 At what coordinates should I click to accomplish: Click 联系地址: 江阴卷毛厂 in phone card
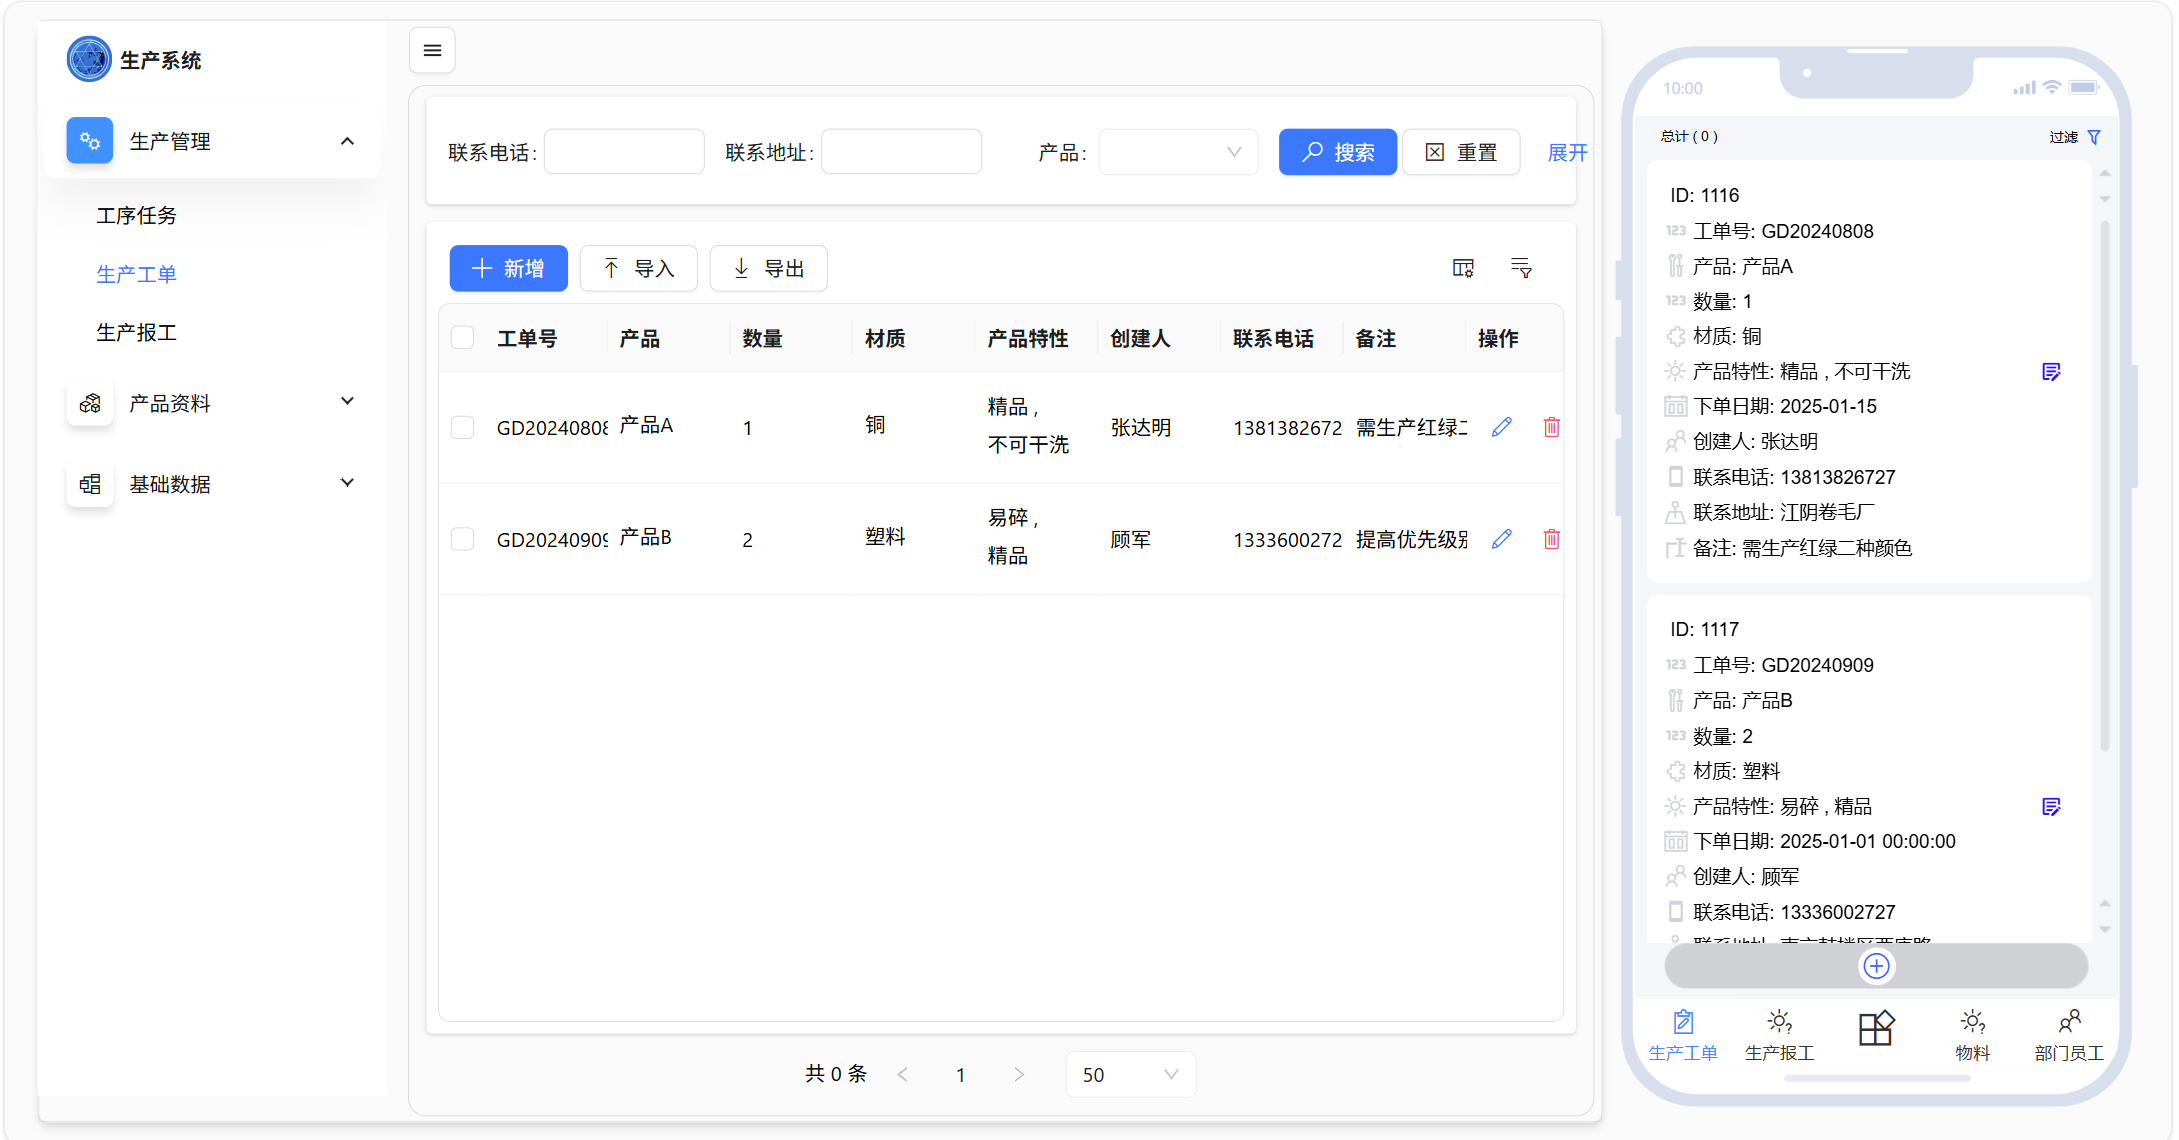(1783, 513)
